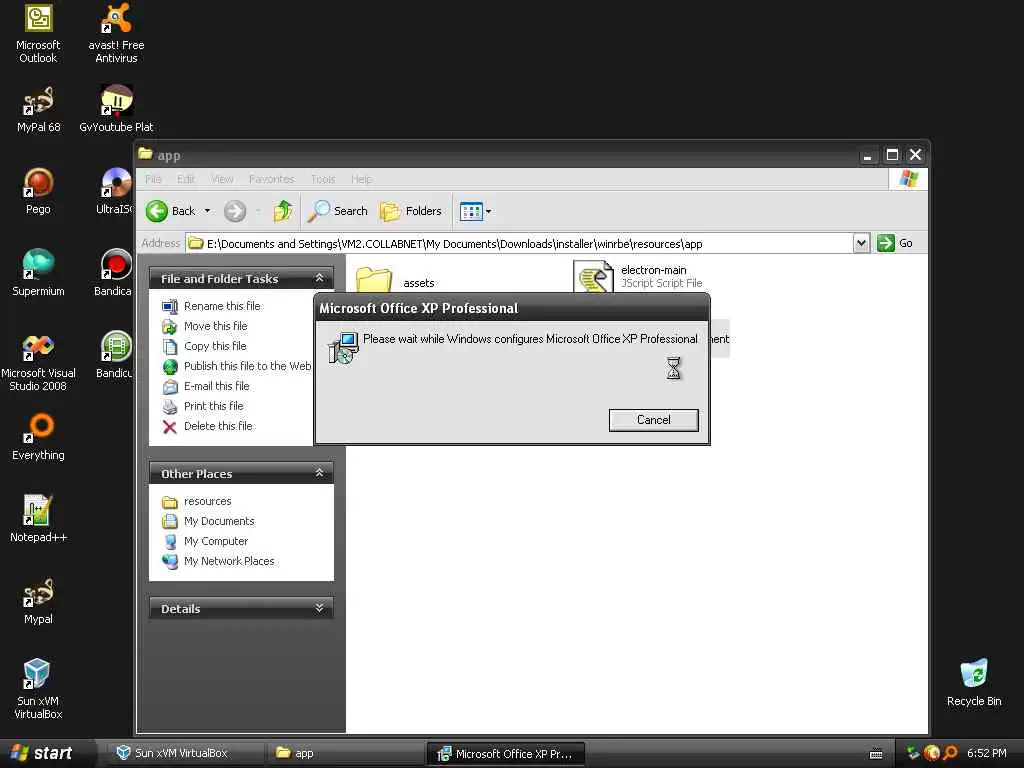1024x768 pixels.
Task: Launch Sun xVM VirtualBox desktop shortcut
Action: tap(38, 689)
